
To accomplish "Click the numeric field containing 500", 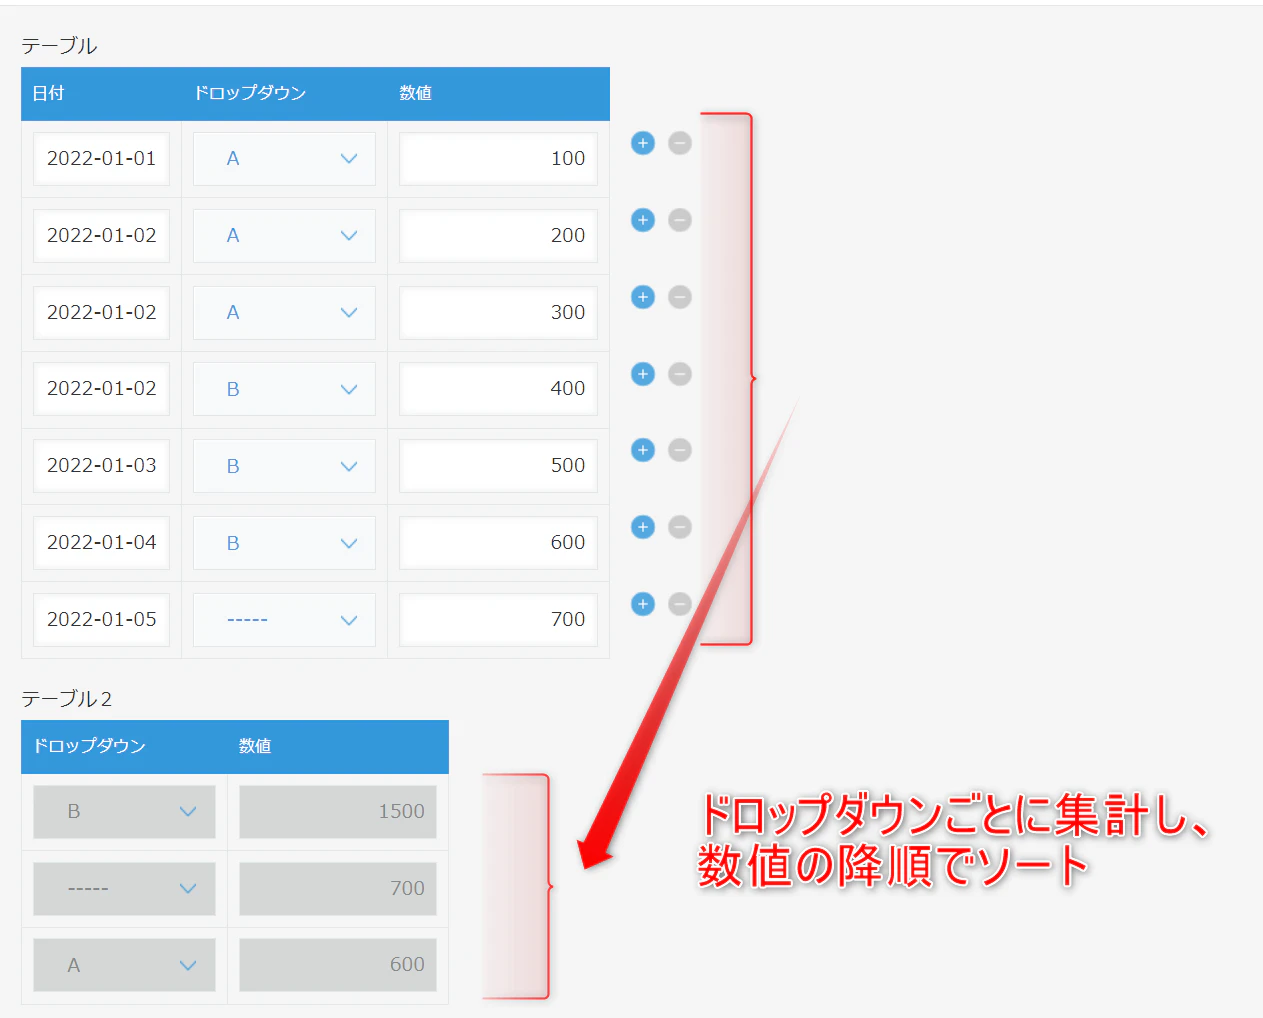I will tap(498, 466).
